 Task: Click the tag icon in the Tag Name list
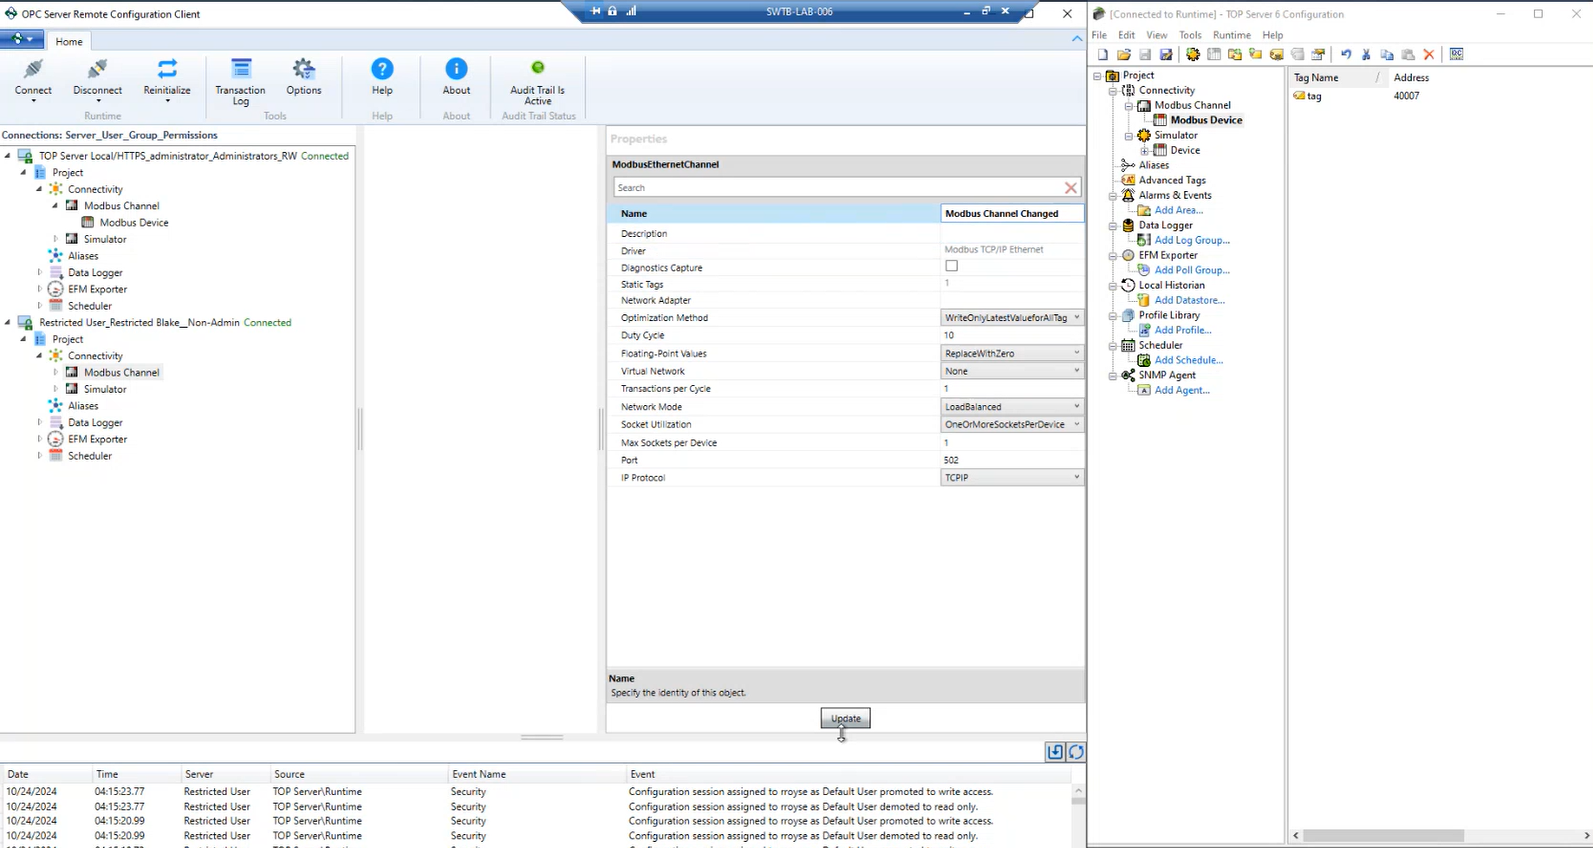coord(1299,96)
